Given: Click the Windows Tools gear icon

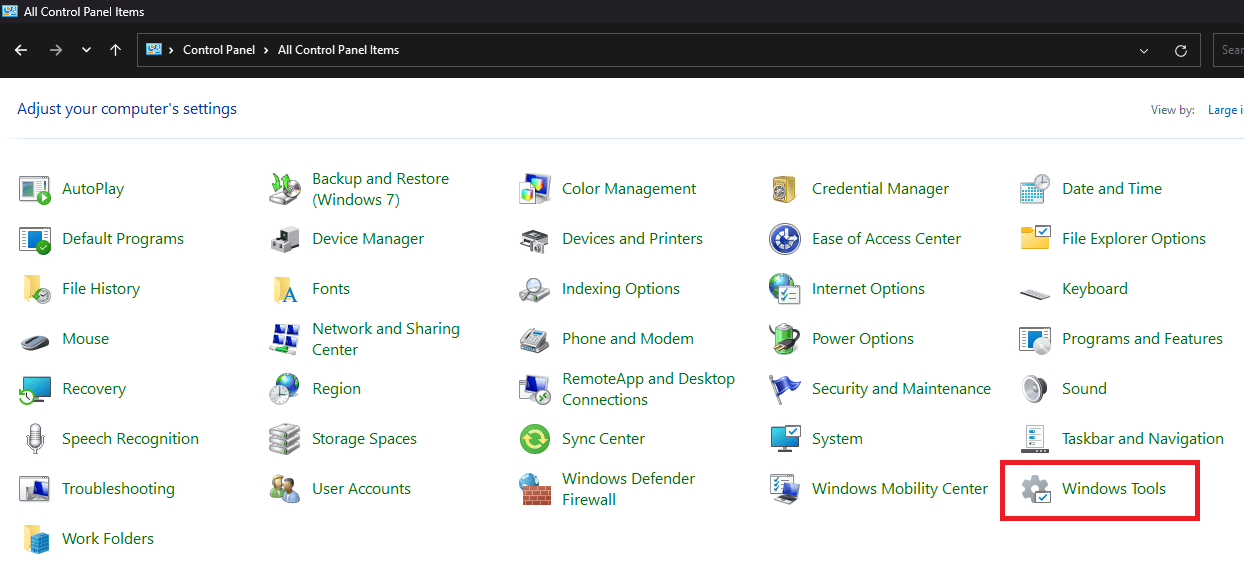Looking at the screenshot, I should click(x=1035, y=489).
